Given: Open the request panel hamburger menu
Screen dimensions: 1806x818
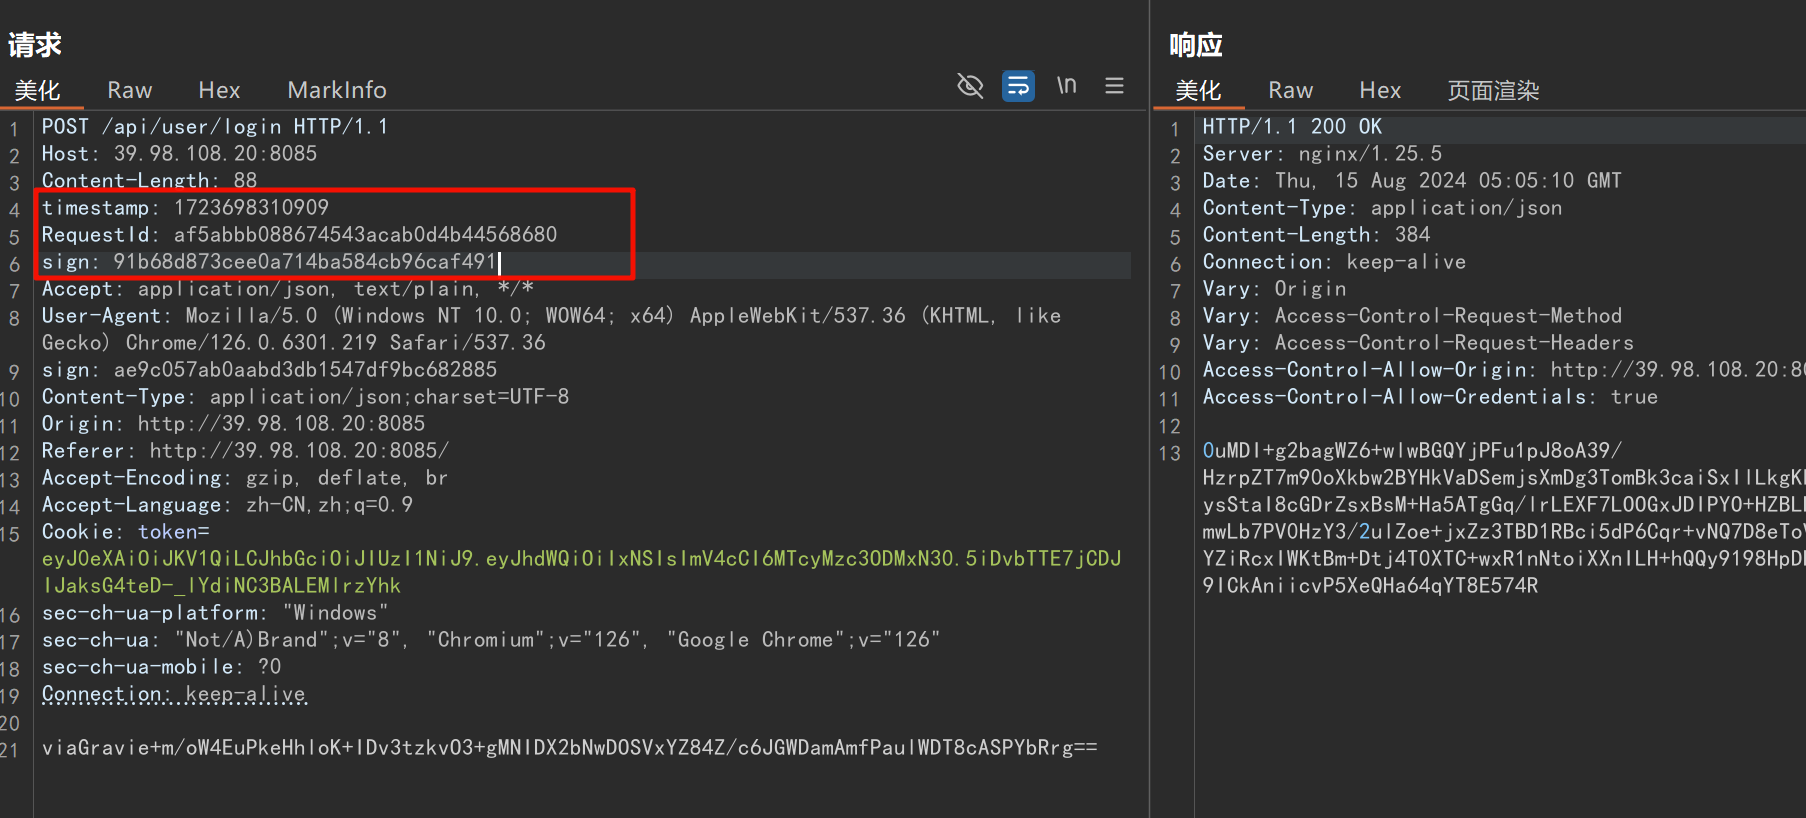Looking at the screenshot, I should click(1114, 86).
